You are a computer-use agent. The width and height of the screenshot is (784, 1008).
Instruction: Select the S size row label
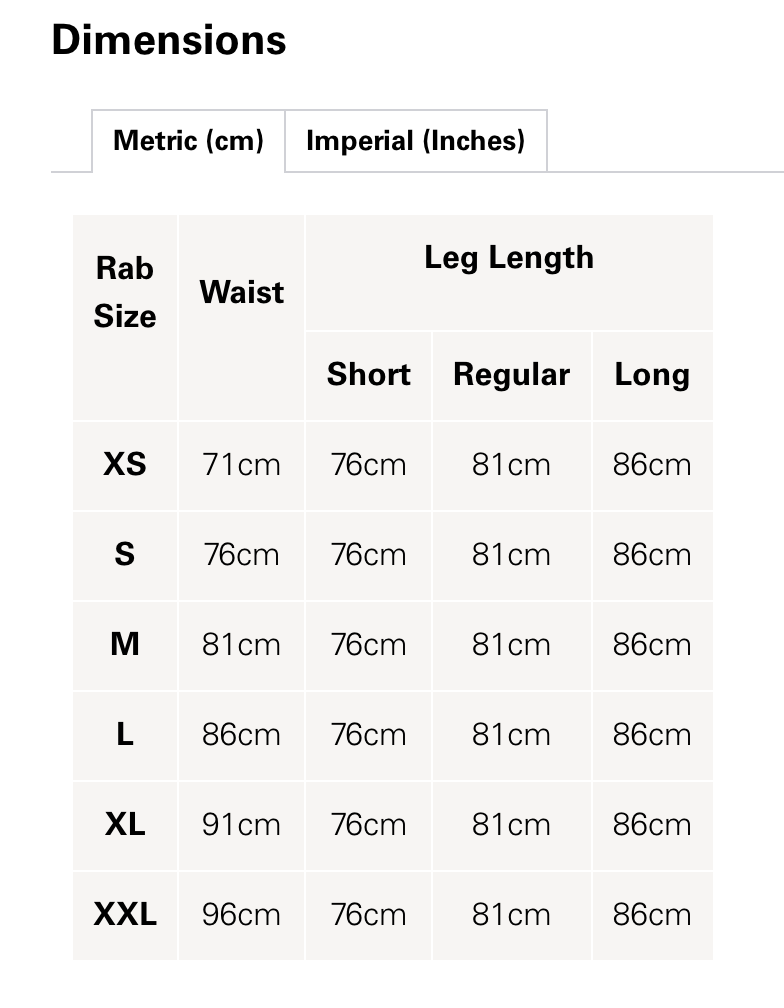point(125,554)
